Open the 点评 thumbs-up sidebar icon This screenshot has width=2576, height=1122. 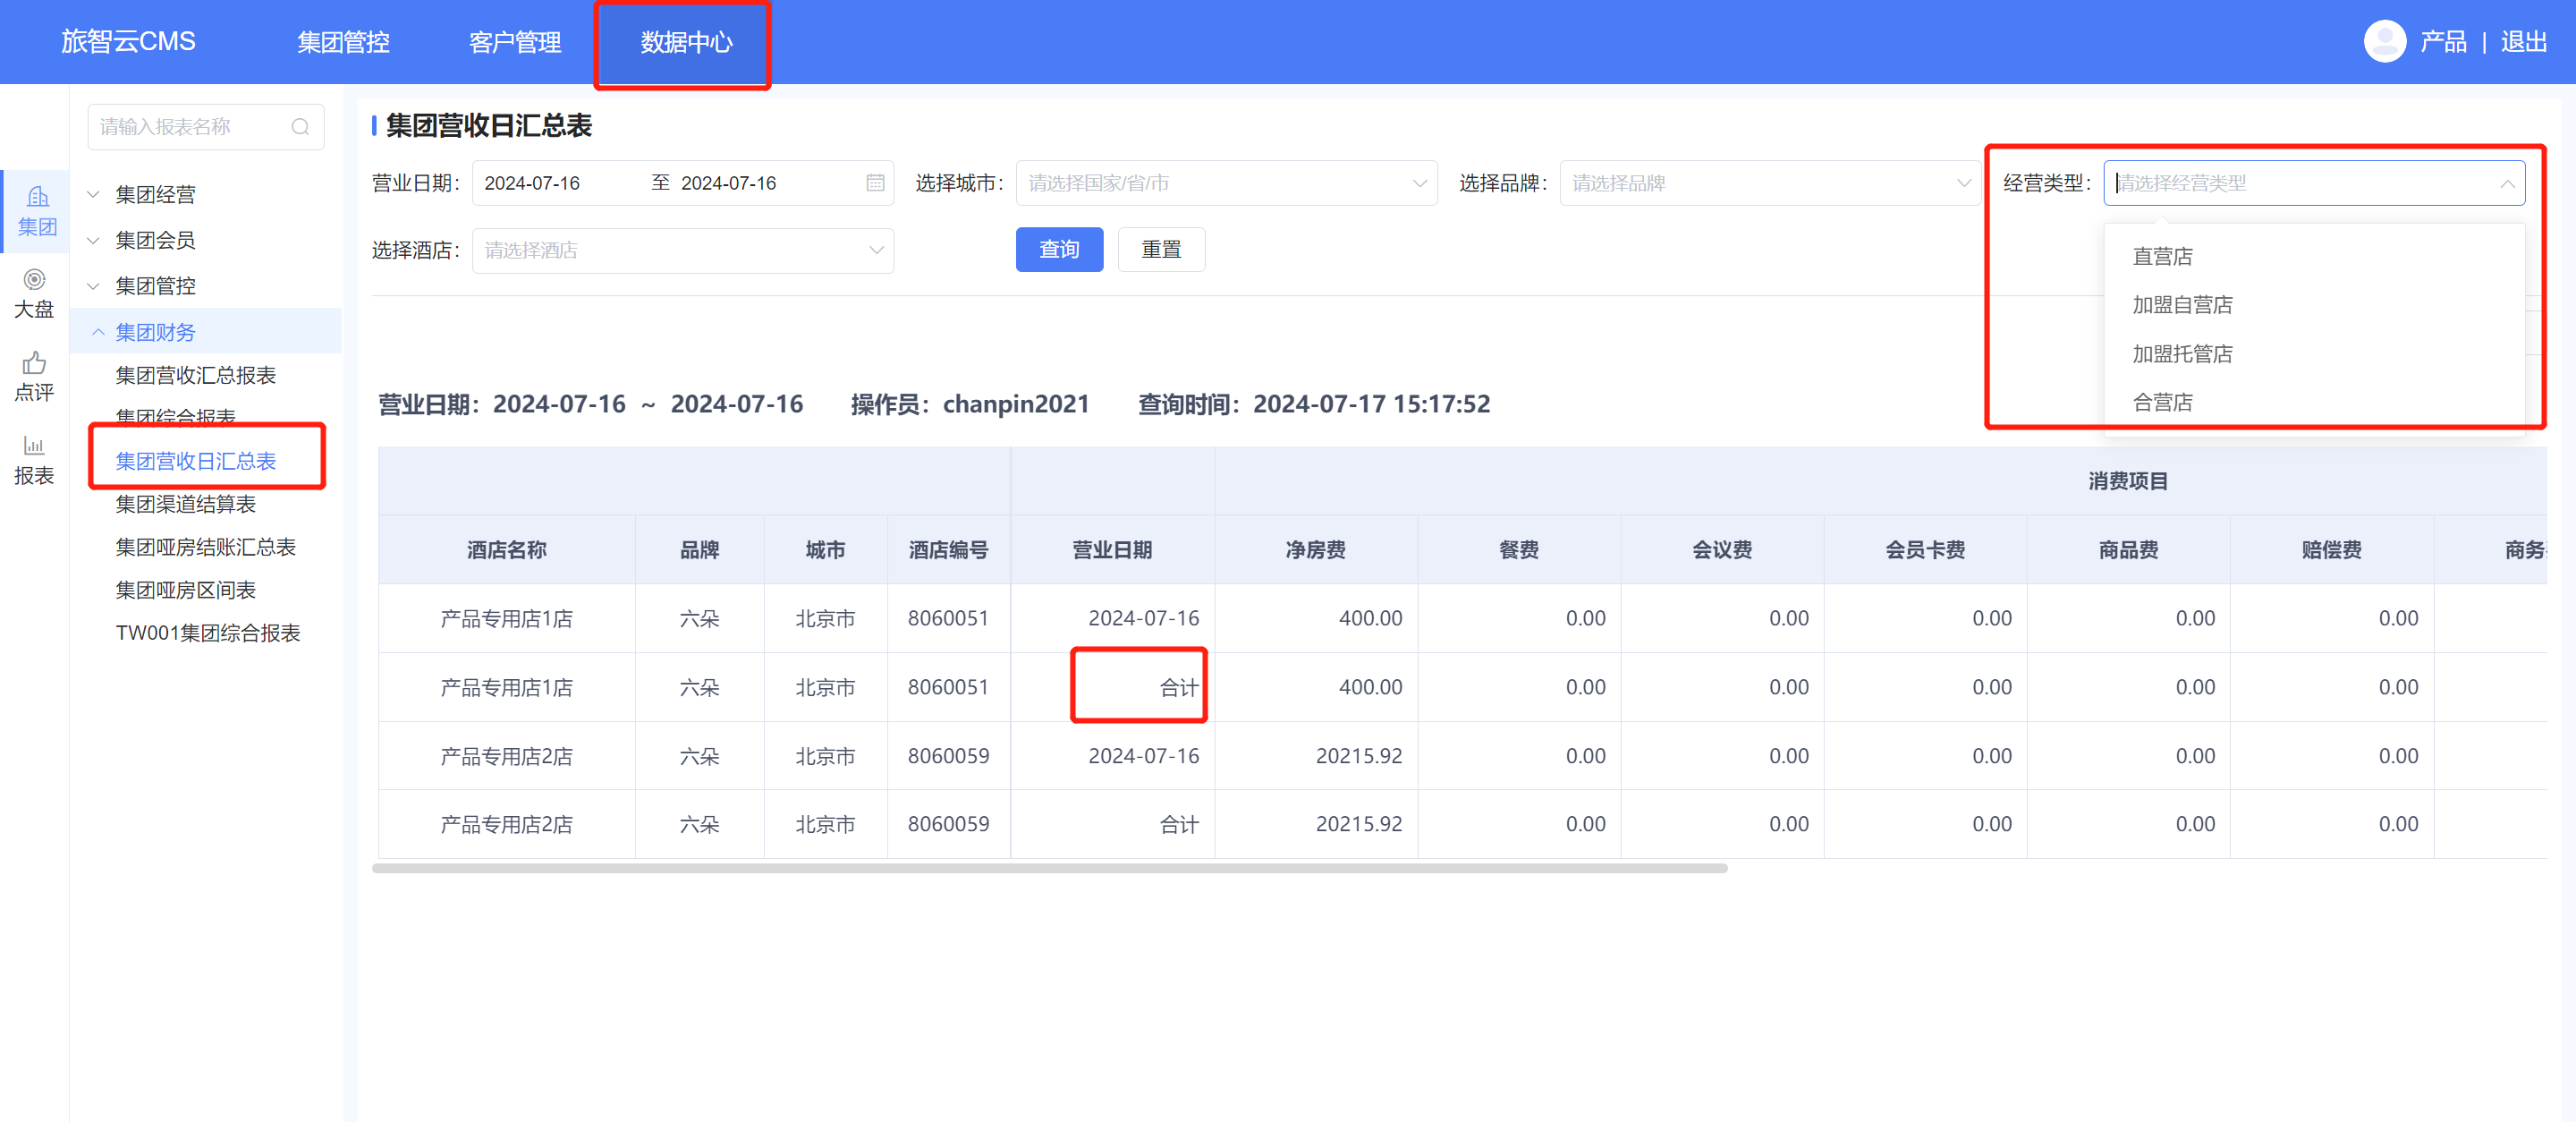[x=34, y=377]
